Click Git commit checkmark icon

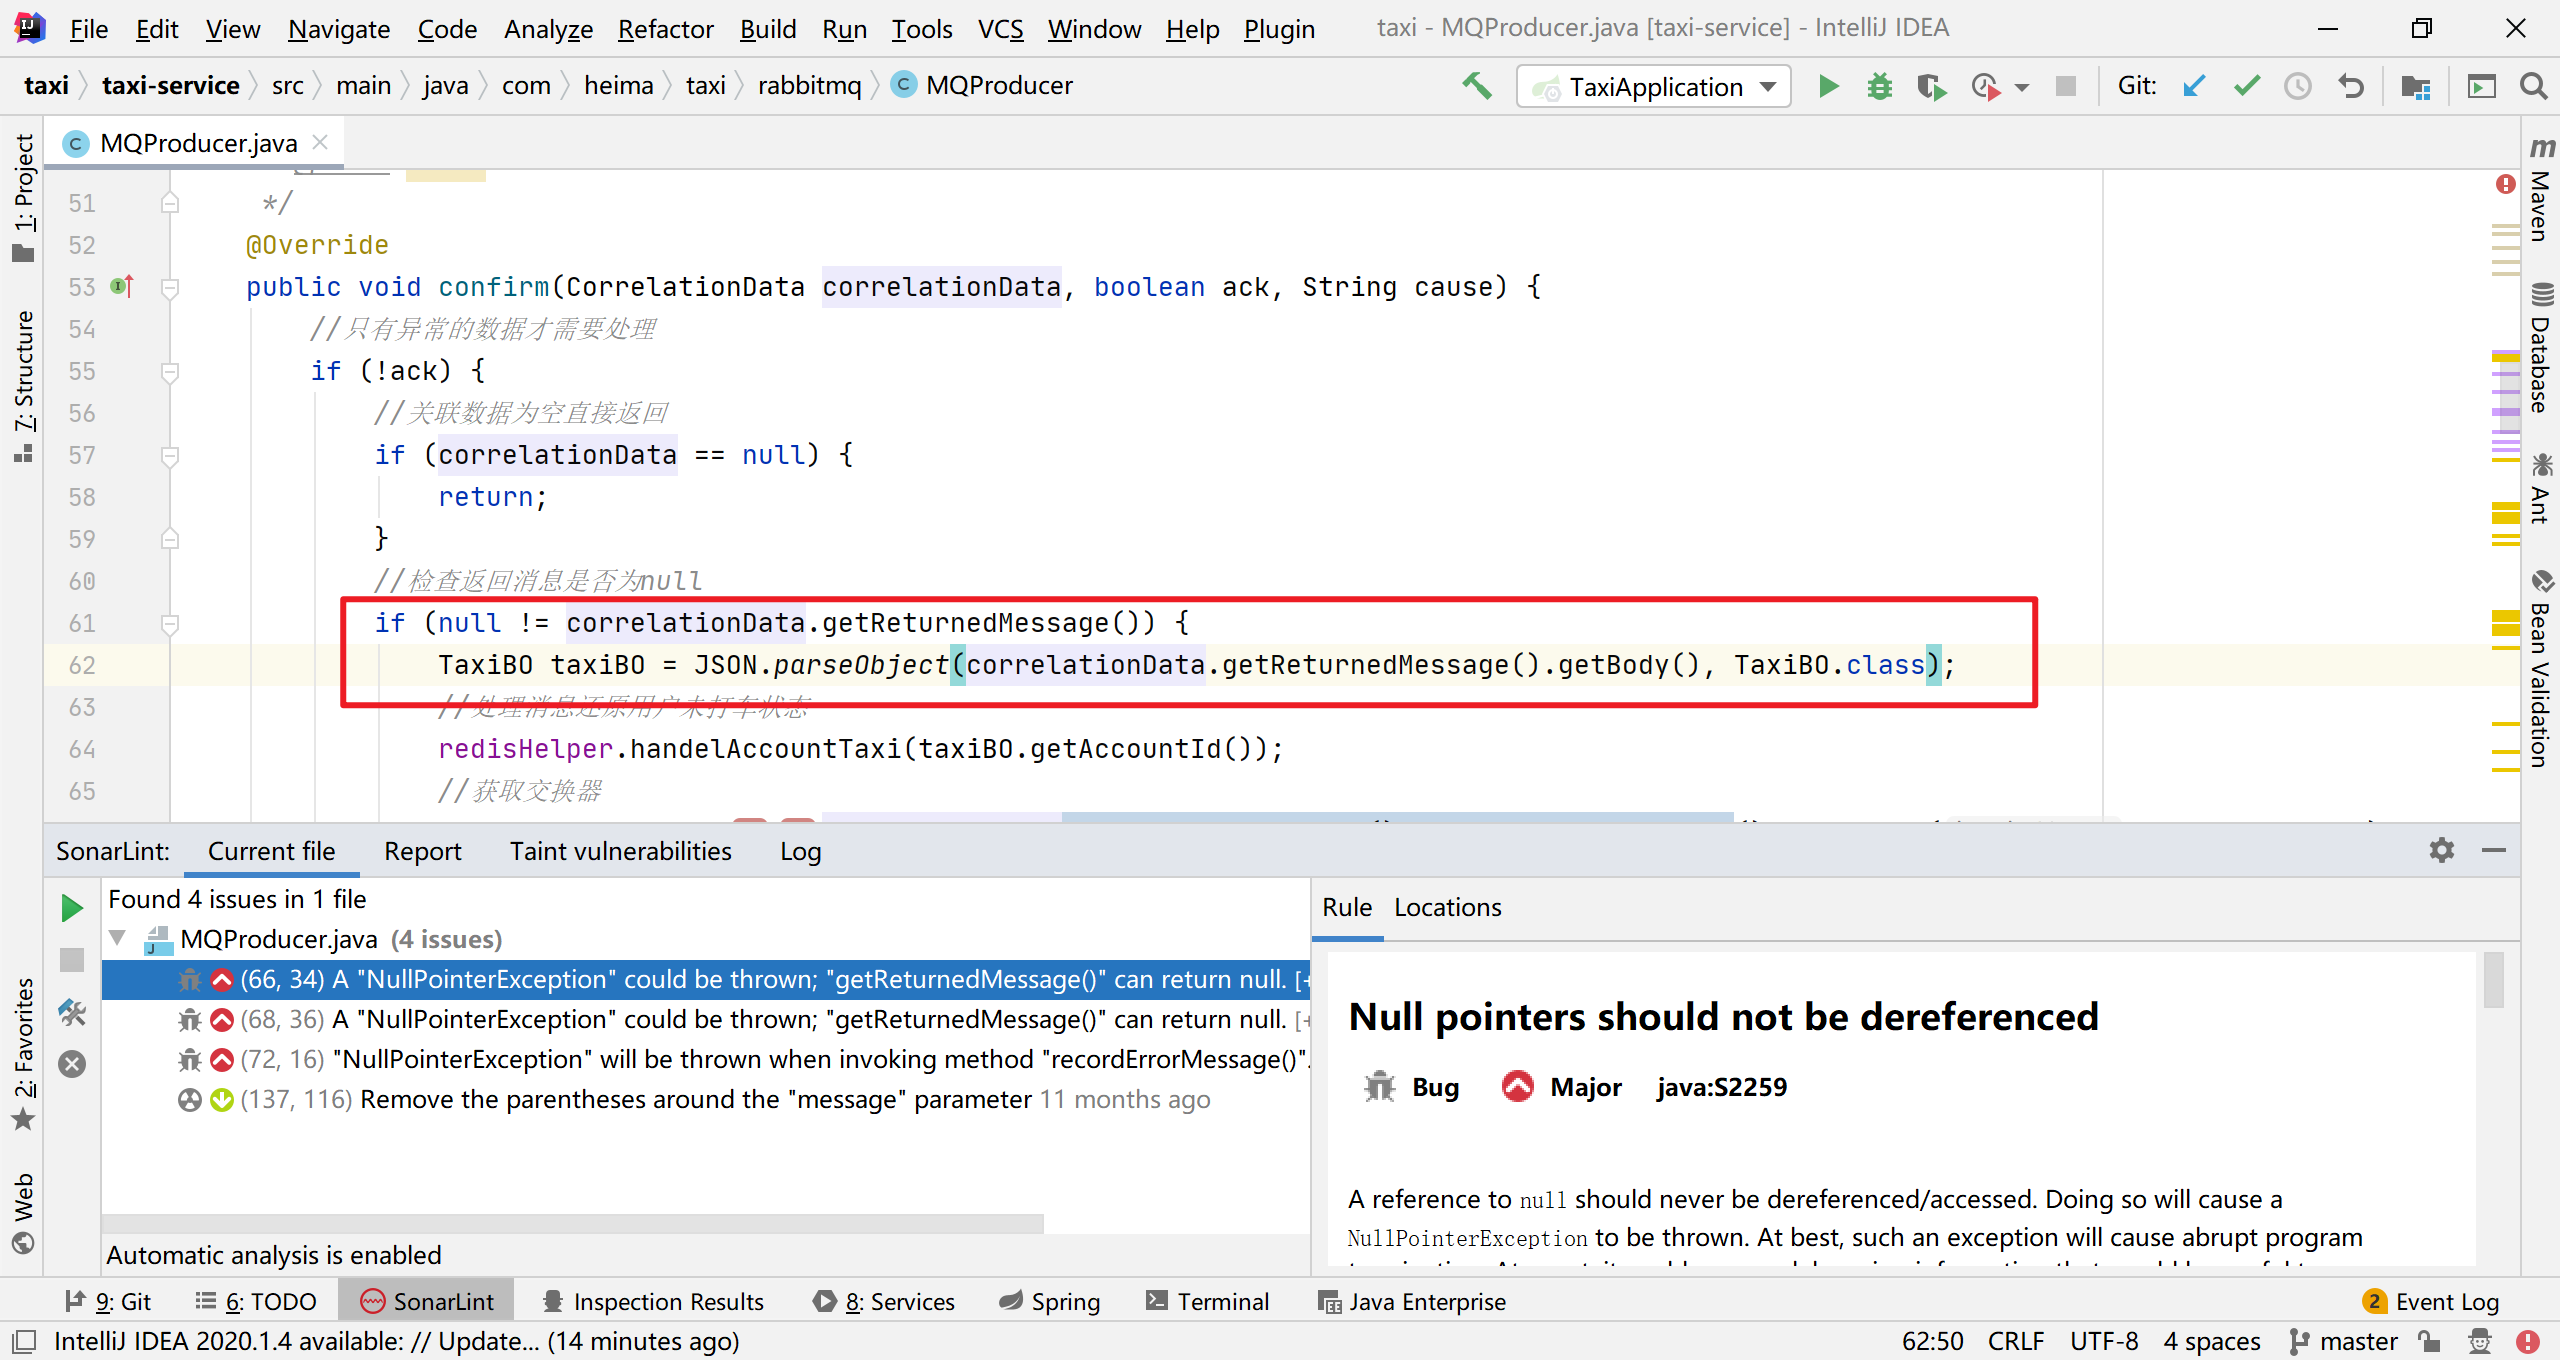2246,87
